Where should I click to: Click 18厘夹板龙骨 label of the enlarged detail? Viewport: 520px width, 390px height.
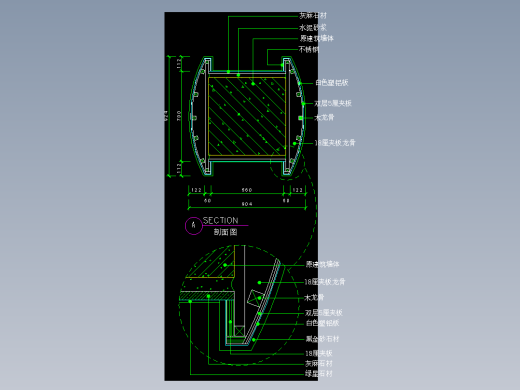[x=325, y=282]
